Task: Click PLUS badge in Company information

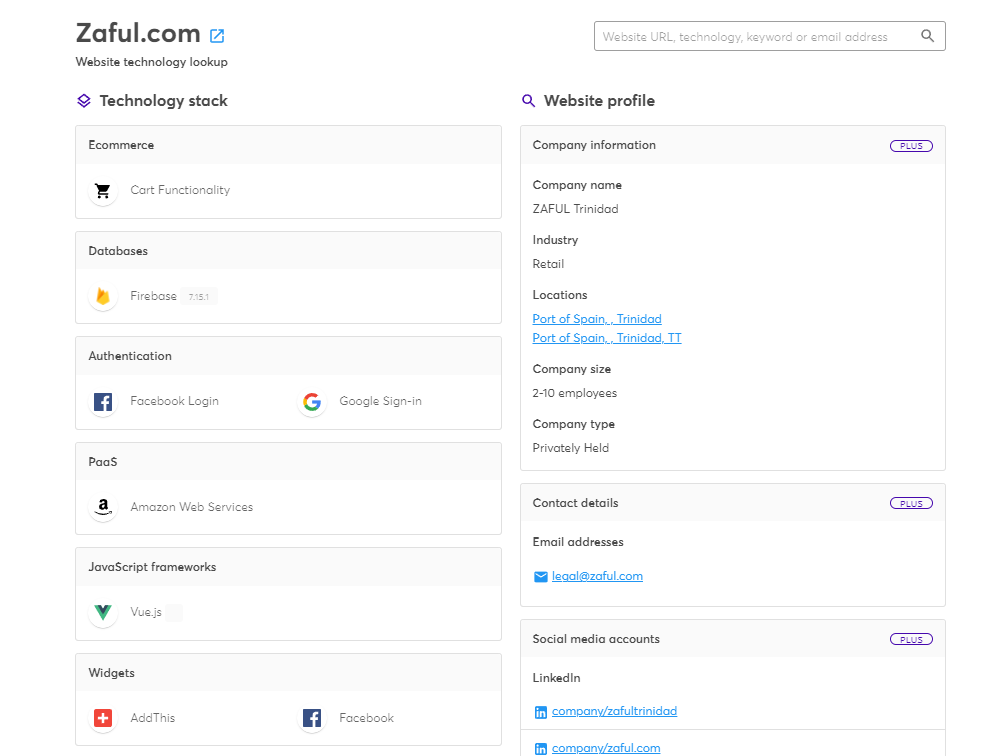Action: point(911,146)
